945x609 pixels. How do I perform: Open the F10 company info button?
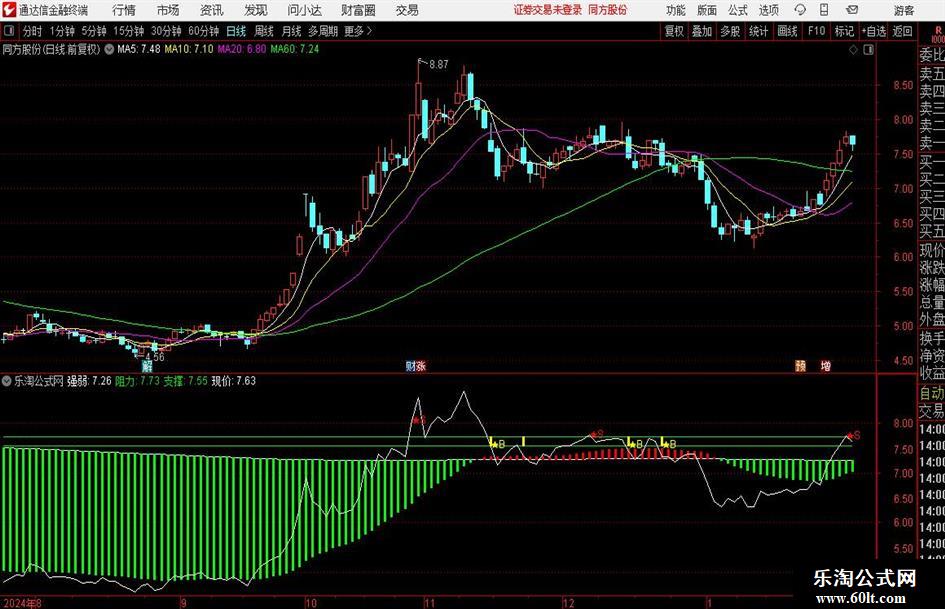pos(816,31)
